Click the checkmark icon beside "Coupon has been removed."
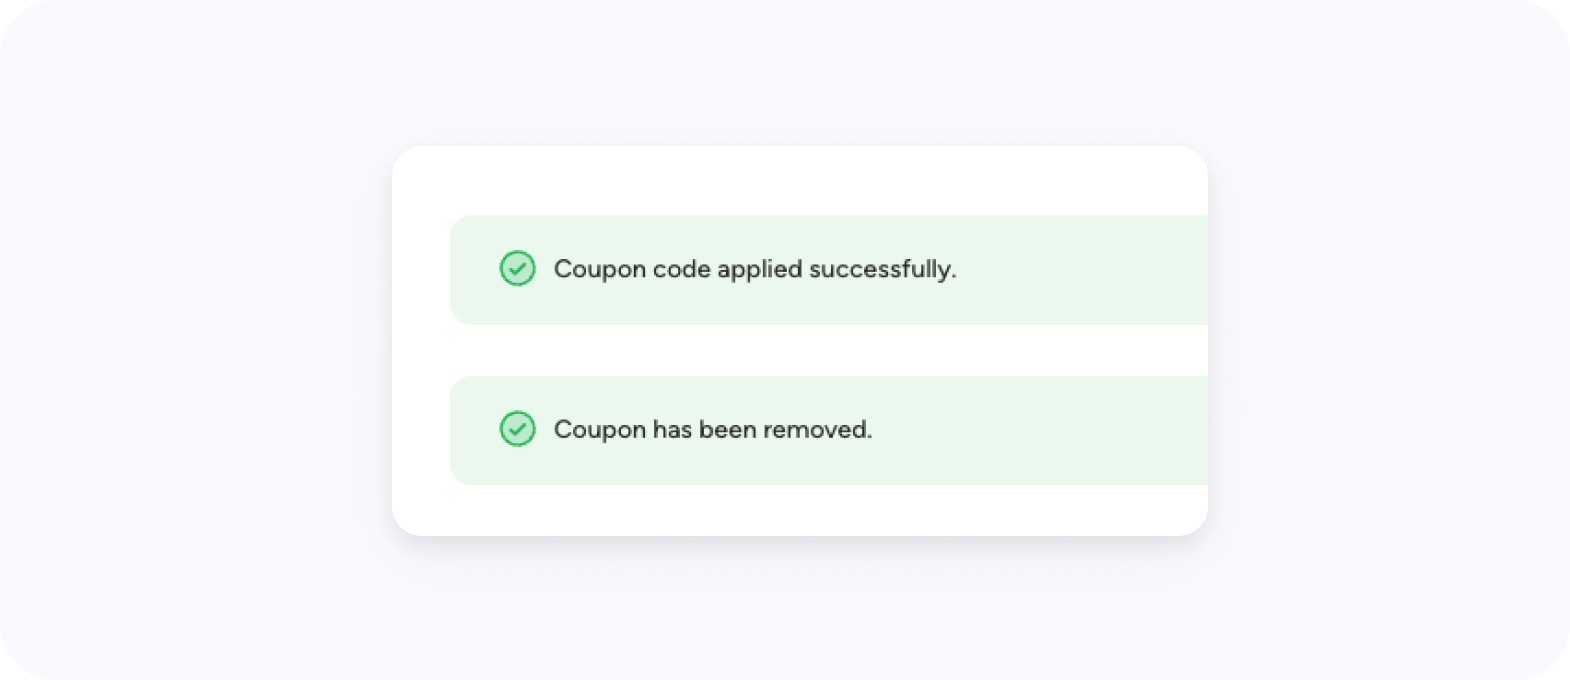The height and width of the screenshot is (680, 1570). 517,429
